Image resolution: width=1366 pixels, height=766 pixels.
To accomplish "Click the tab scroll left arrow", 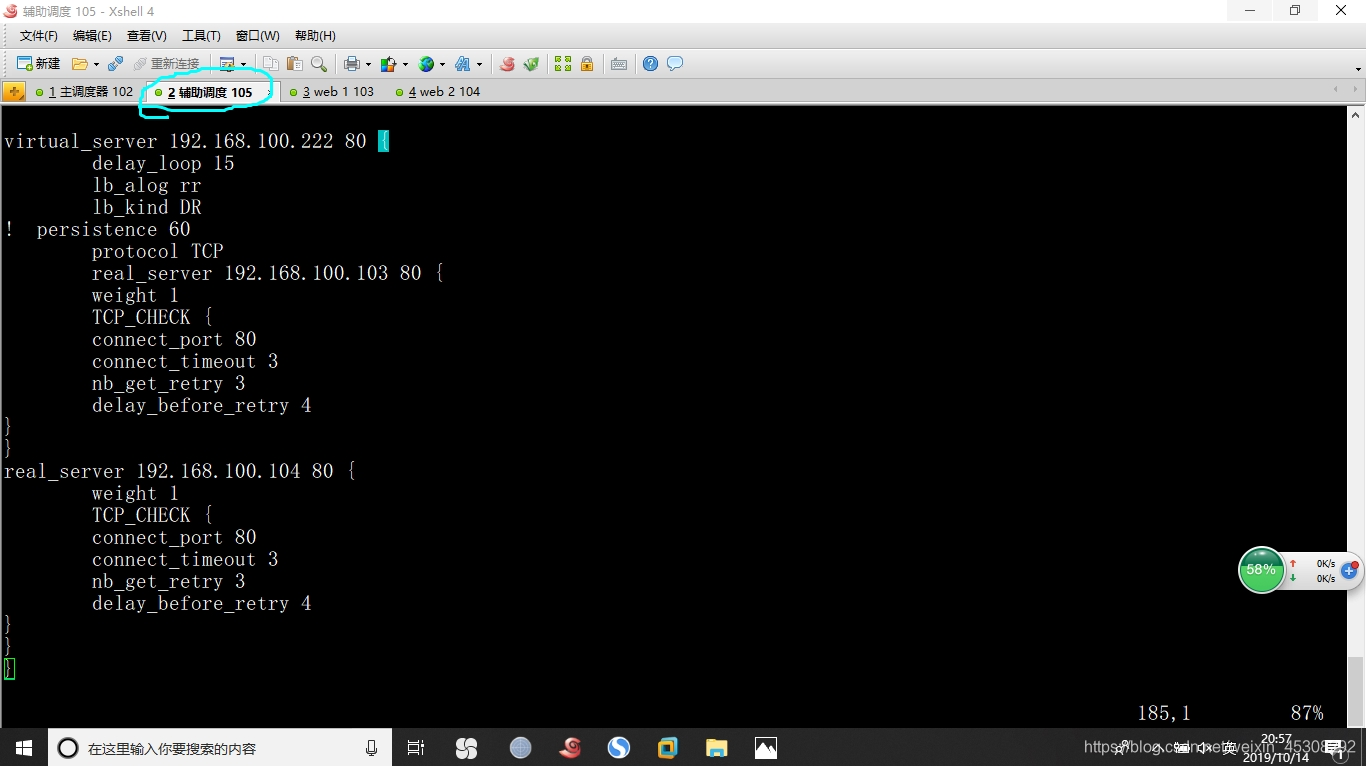I will click(1335, 90).
